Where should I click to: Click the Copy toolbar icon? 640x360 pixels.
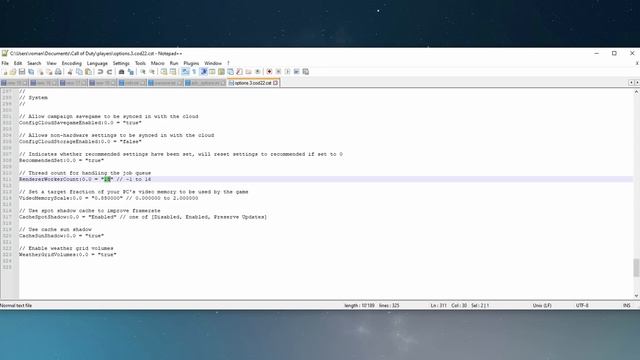[x=79, y=72]
